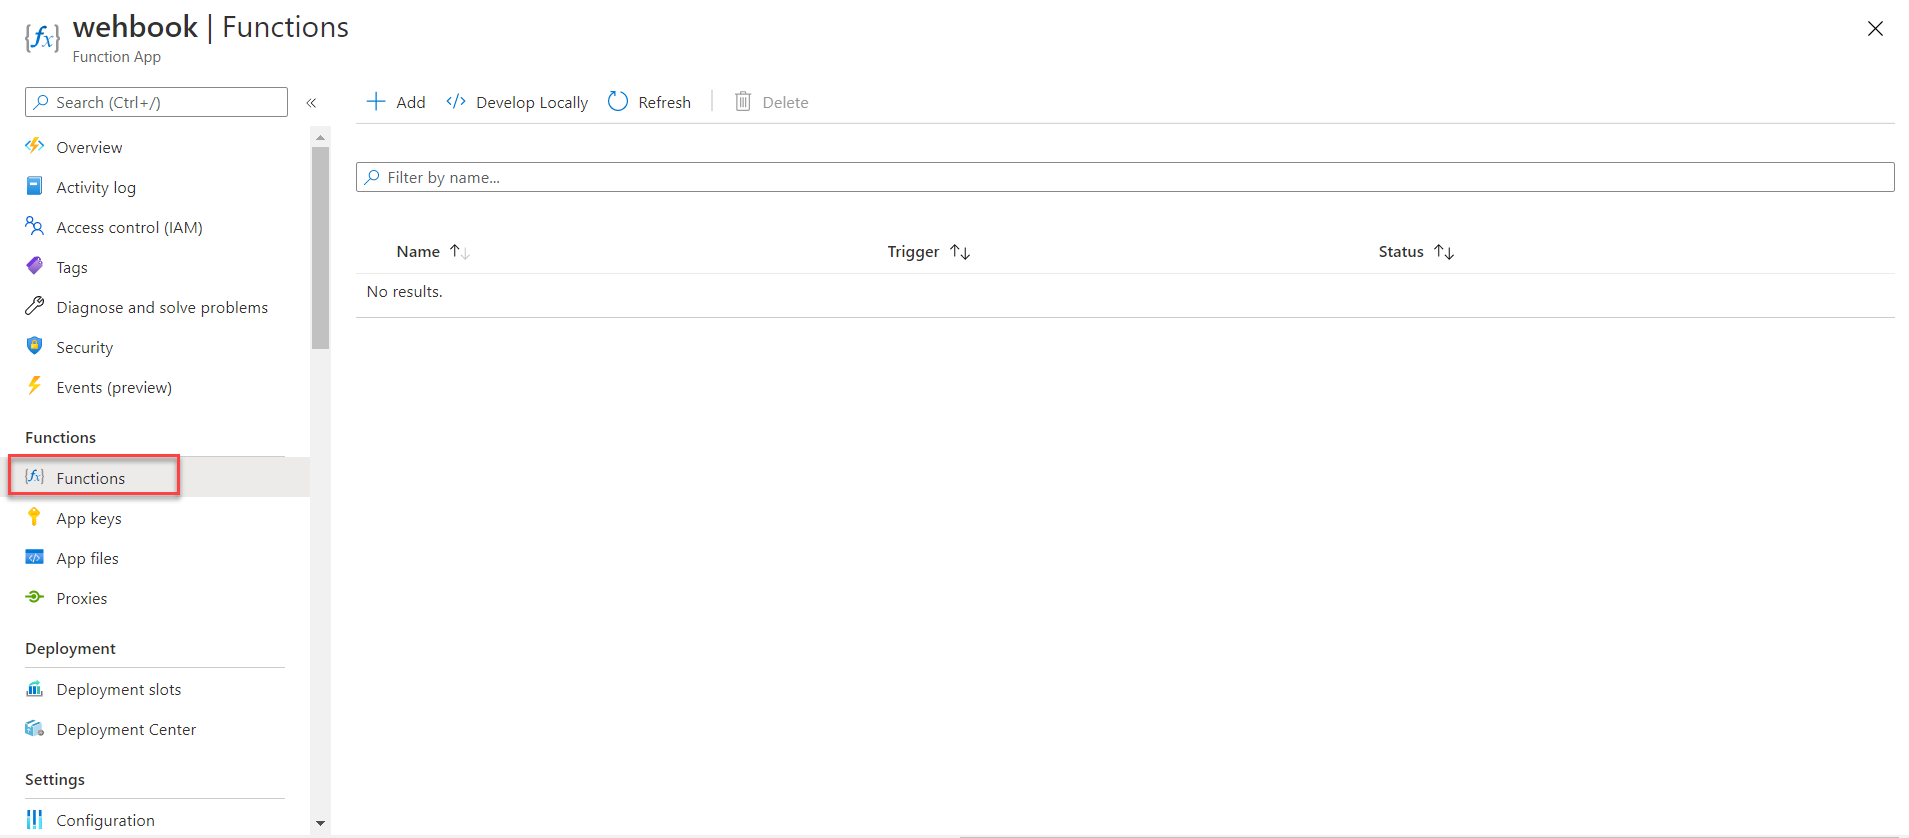Click the circular Refresh icon
This screenshot has width=1909, height=838.
(618, 101)
